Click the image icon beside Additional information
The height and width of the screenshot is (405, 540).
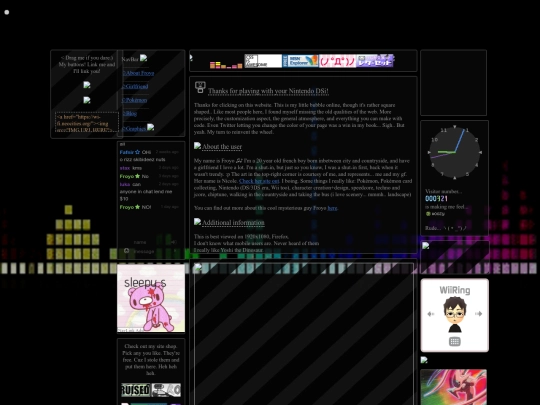197,222
